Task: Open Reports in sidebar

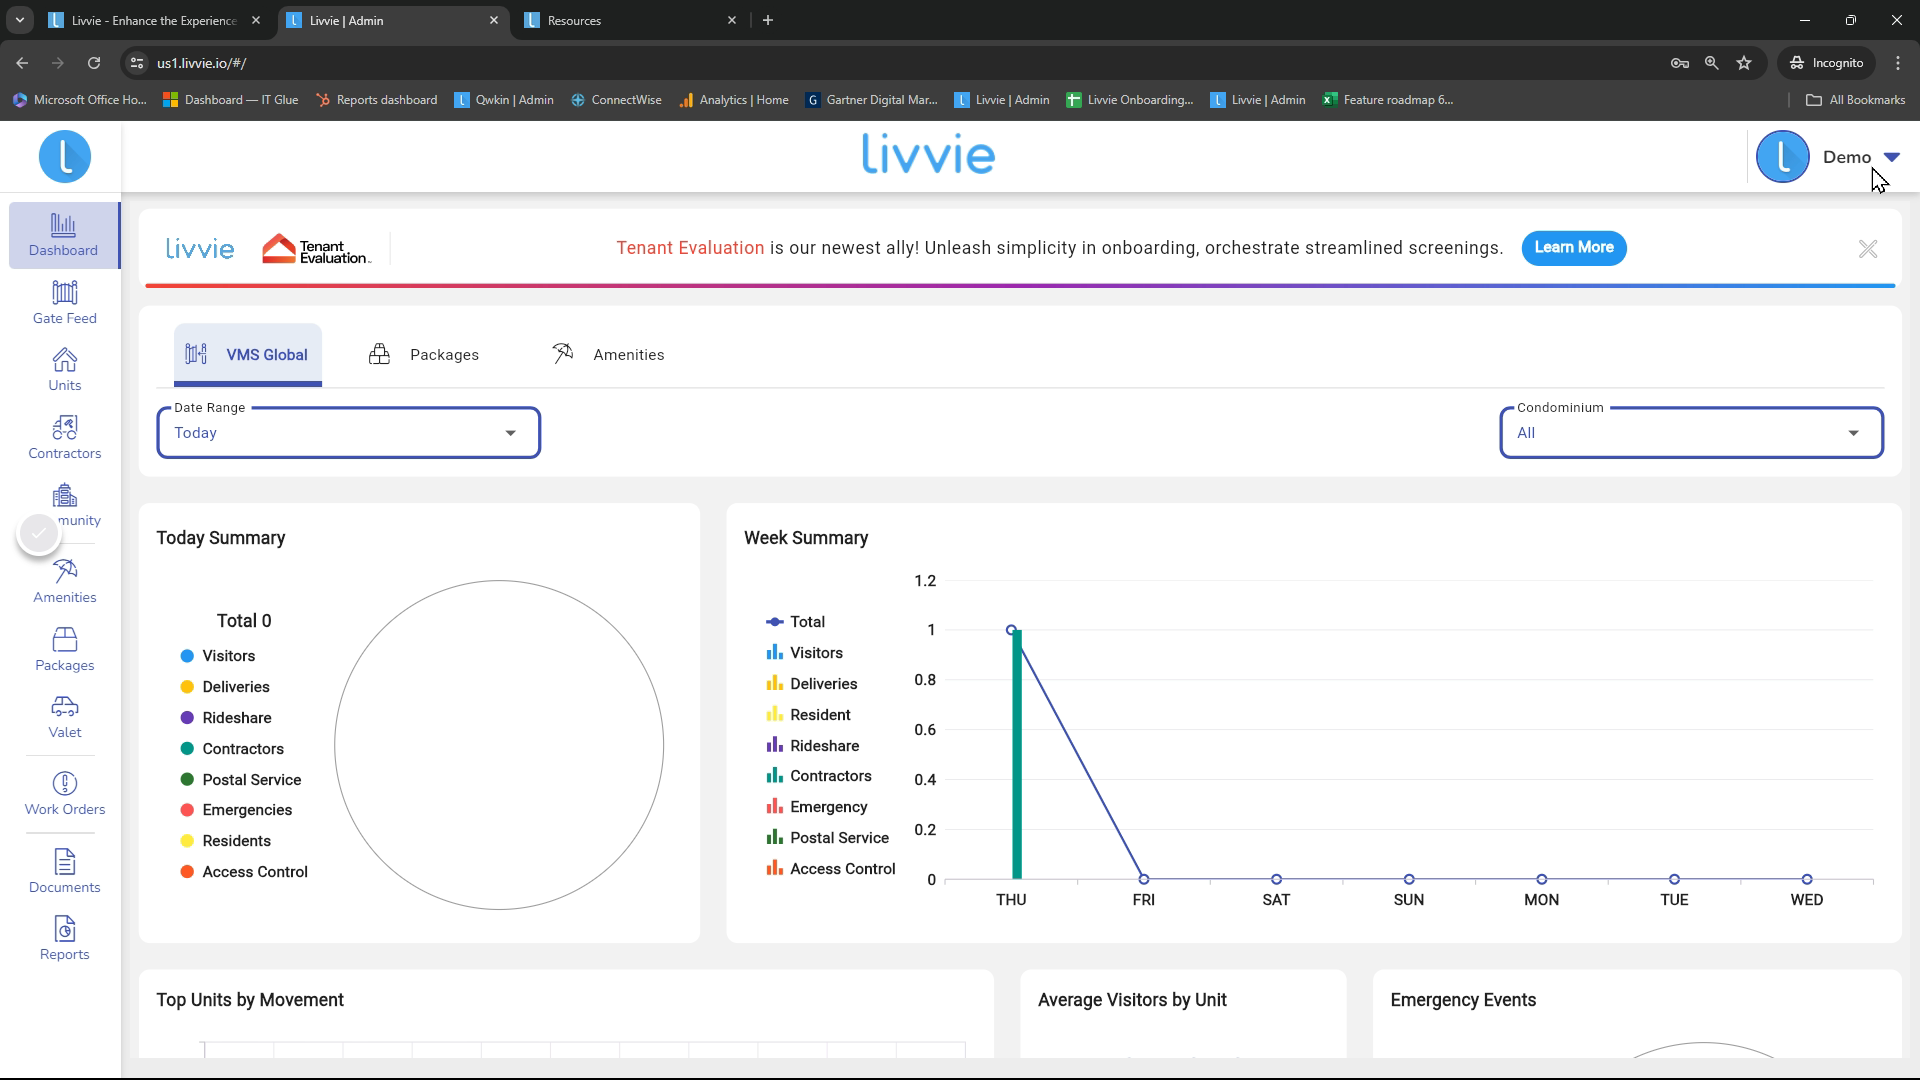Action: tap(64, 939)
